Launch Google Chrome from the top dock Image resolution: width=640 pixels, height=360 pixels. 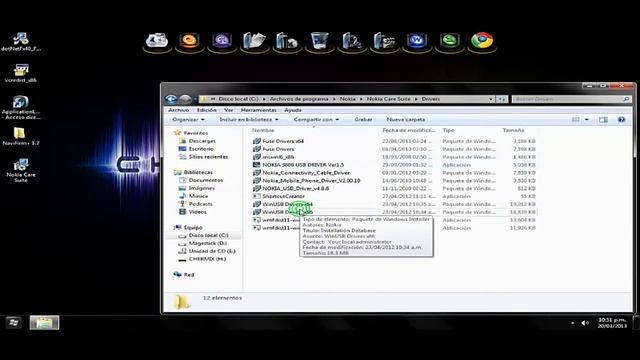[x=482, y=41]
